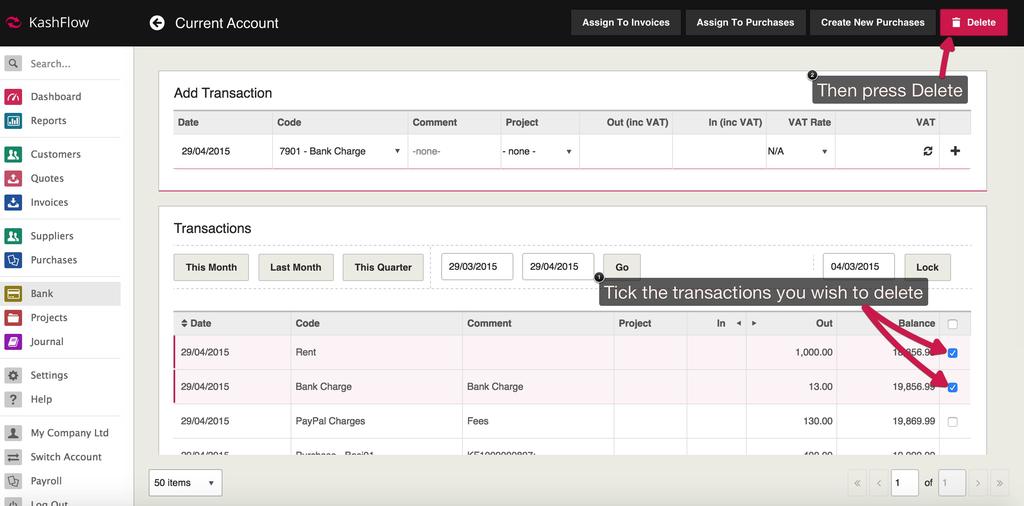Viewport: 1024px width, 506px height.
Task: Click the Reports chart icon in sidebar
Action: 13,121
